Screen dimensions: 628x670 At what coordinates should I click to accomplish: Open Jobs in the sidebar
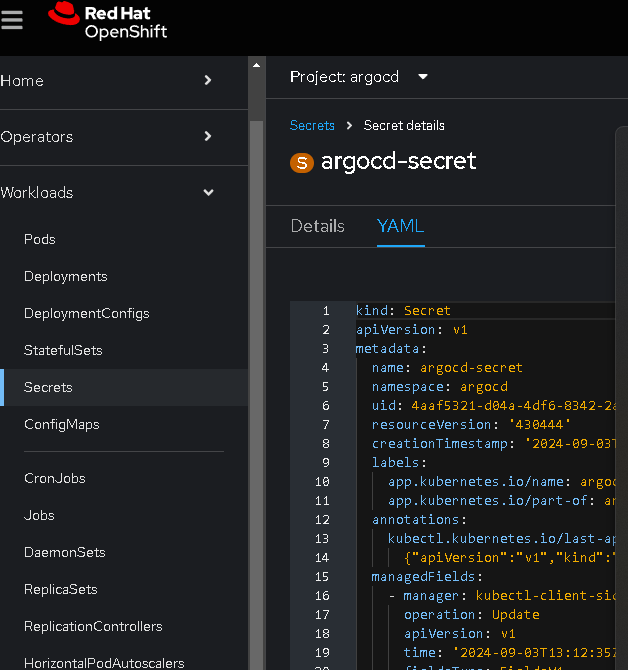[x=39, y=515]
